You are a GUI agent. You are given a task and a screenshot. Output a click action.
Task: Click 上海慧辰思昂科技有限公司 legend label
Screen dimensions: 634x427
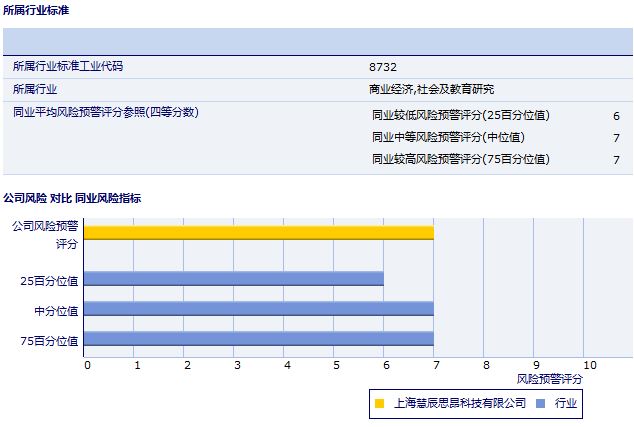(460, 403)
